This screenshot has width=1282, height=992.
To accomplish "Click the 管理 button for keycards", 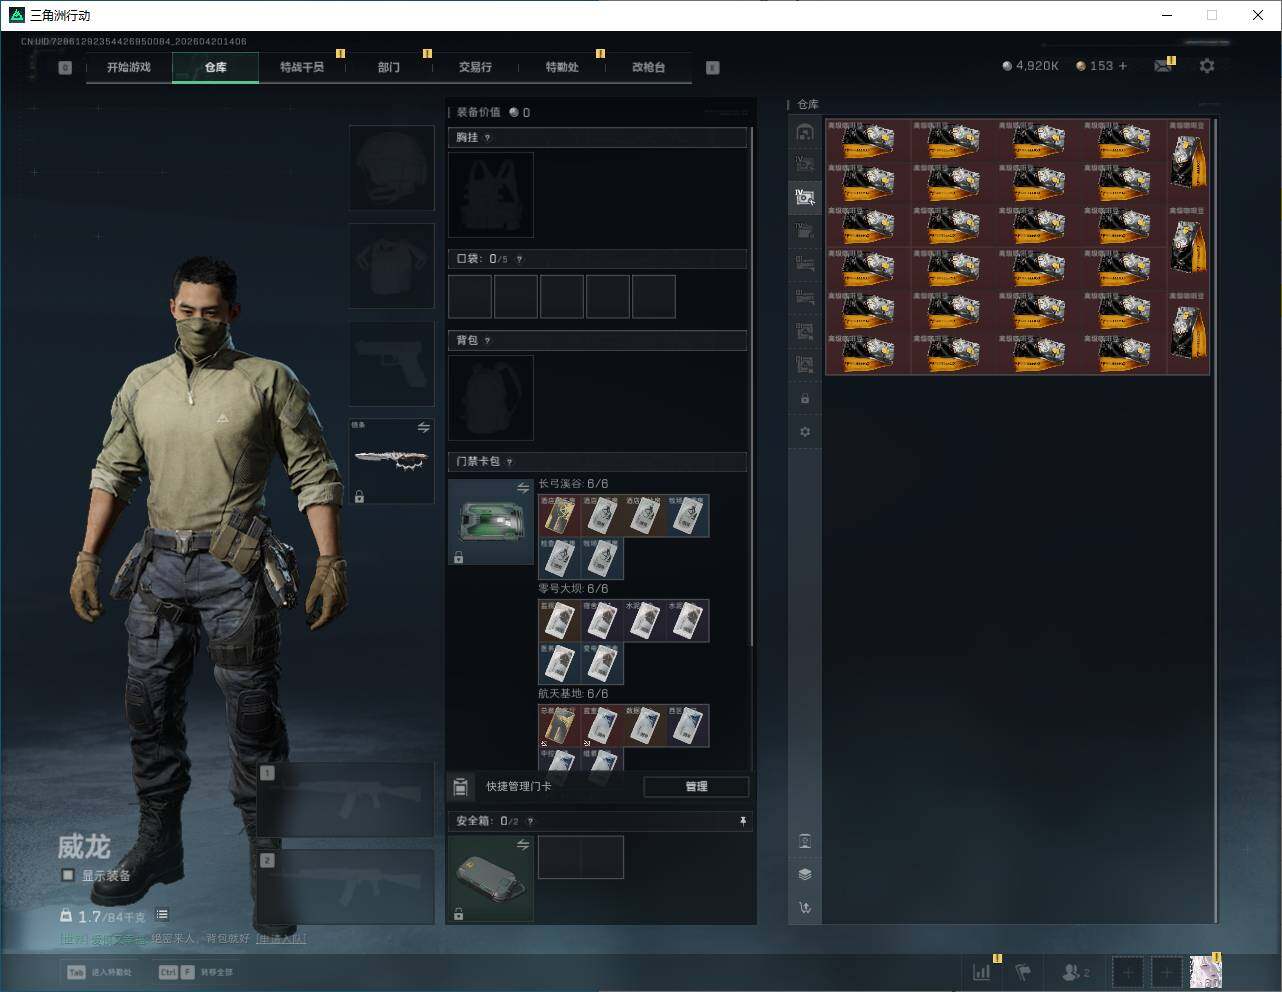I will [x=696, y=787].
